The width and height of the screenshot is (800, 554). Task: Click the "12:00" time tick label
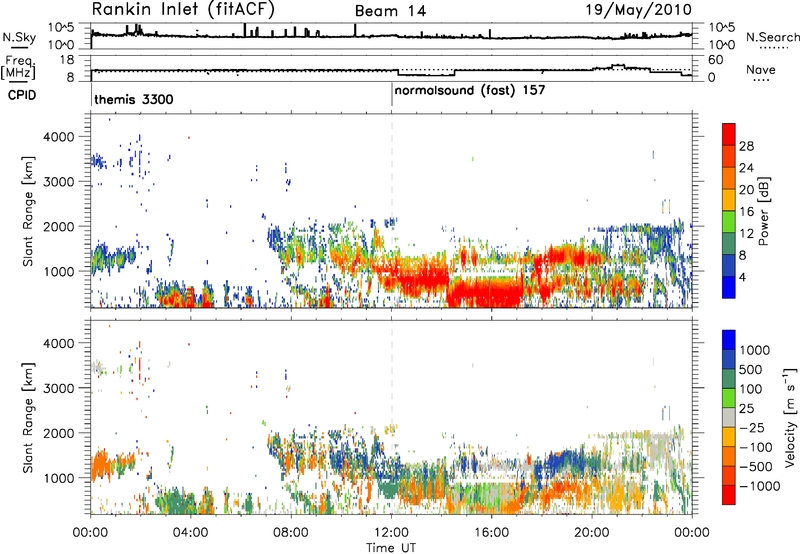tap(391, 533)
